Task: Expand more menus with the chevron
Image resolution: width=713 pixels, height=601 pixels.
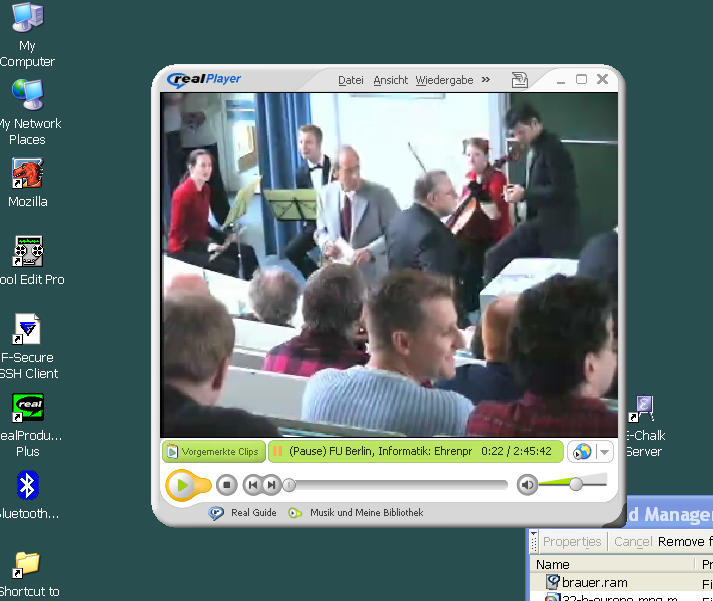Action: point(486,80)
